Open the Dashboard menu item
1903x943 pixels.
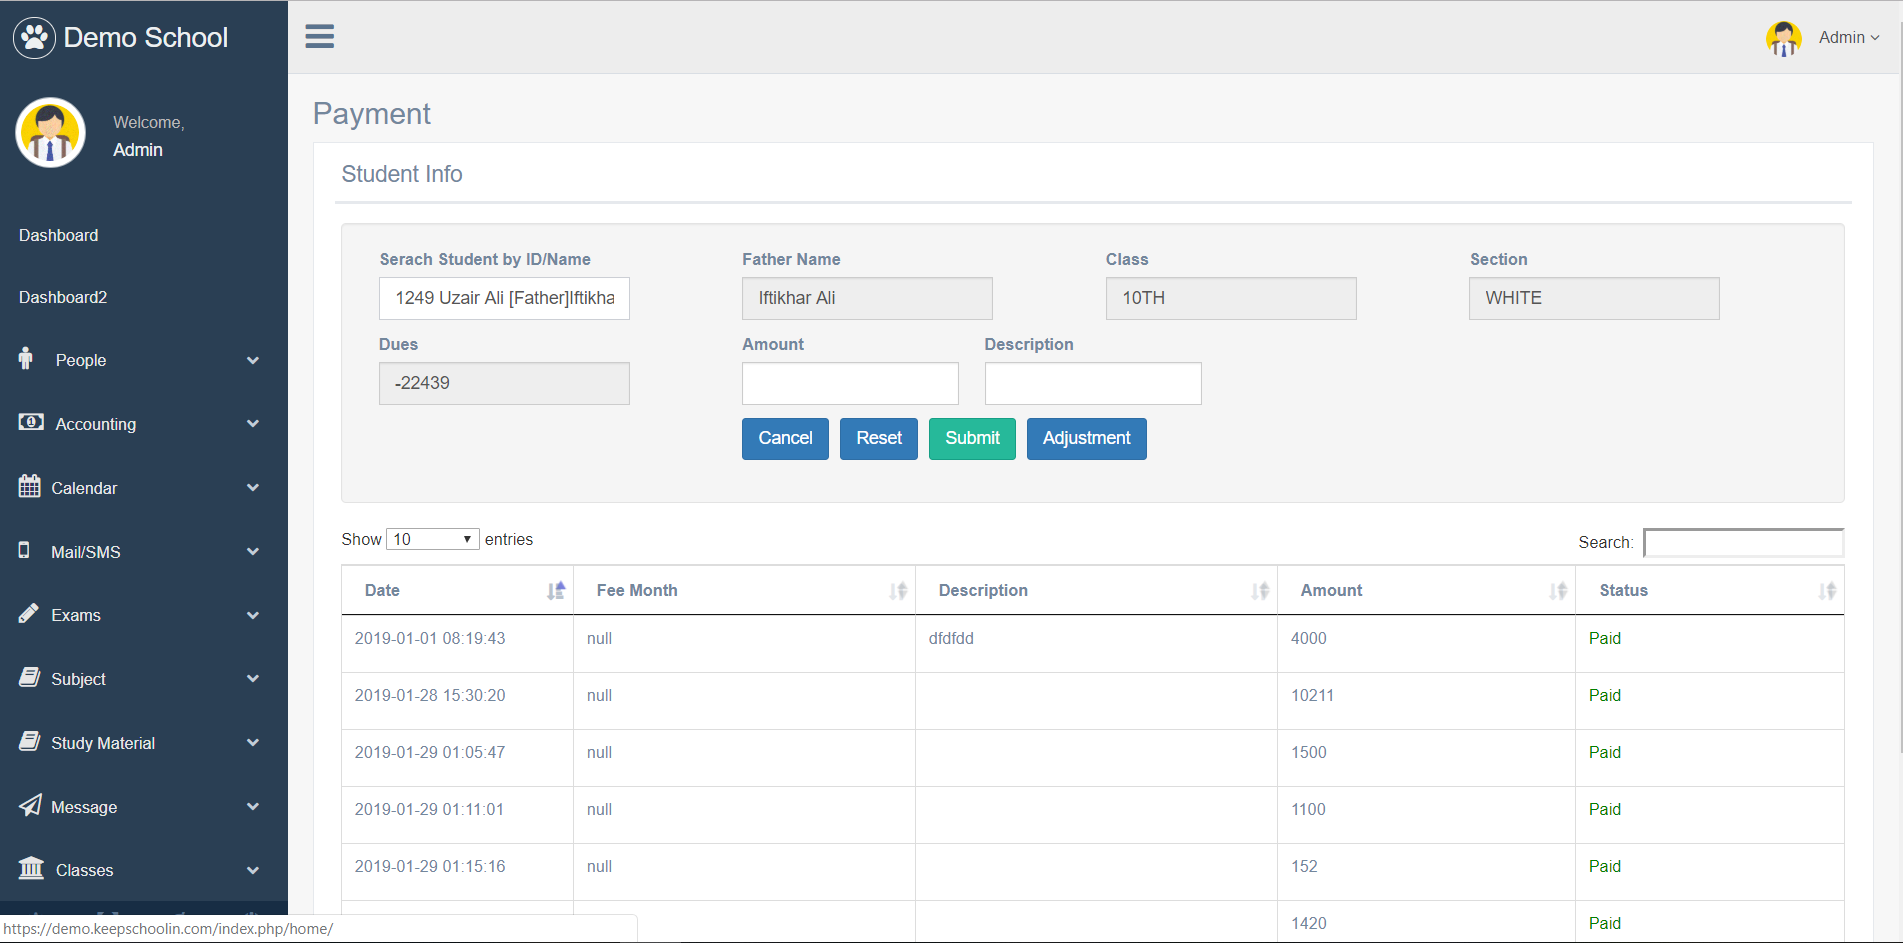point(59,235)
